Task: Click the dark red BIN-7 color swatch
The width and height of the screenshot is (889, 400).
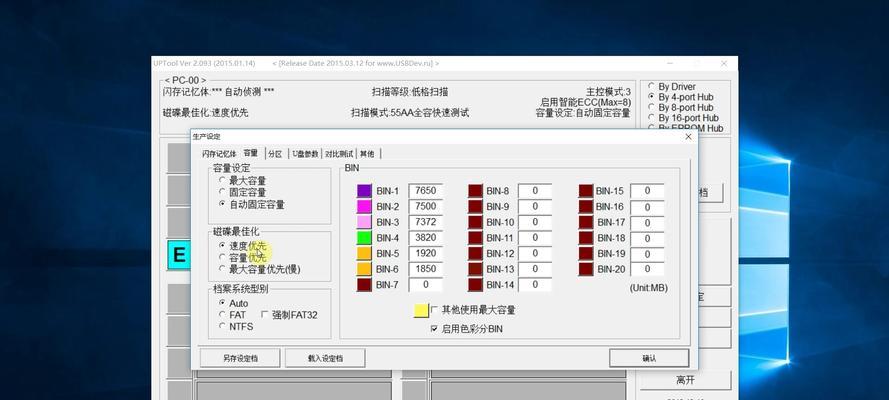Action: pos(364,284)
